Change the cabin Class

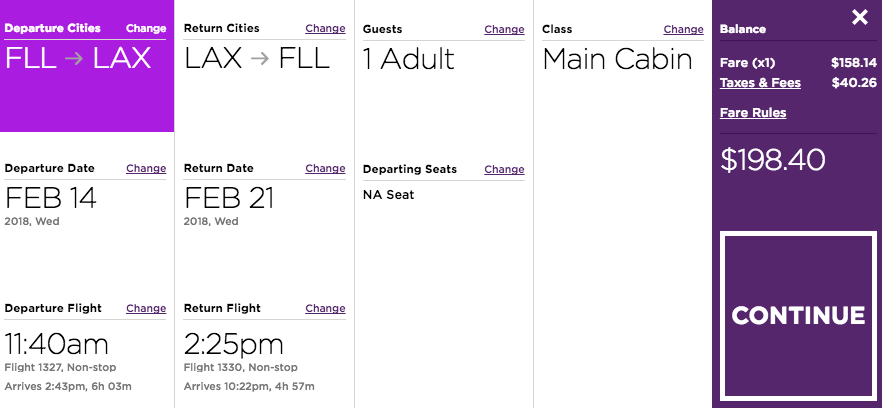(x=683, y=29)
